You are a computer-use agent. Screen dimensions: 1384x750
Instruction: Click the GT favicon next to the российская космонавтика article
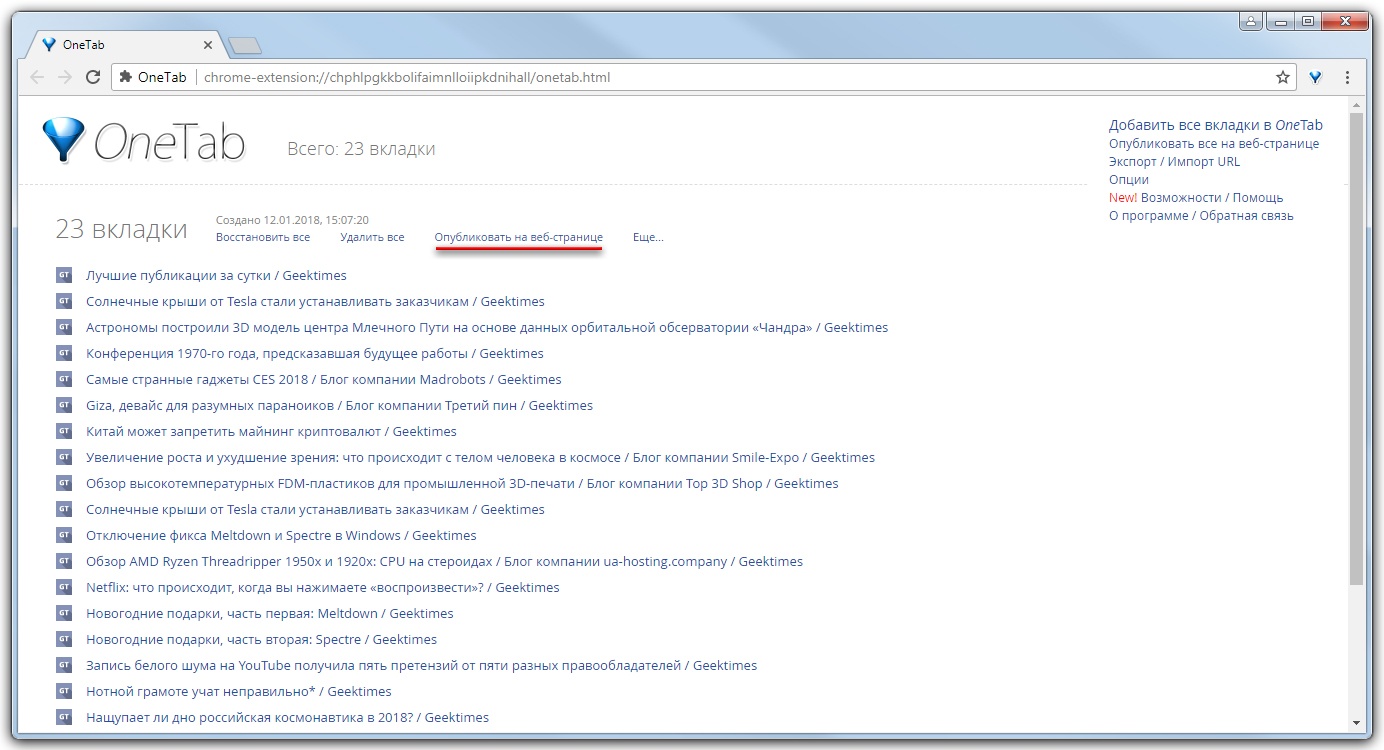[x=64, y=717]
